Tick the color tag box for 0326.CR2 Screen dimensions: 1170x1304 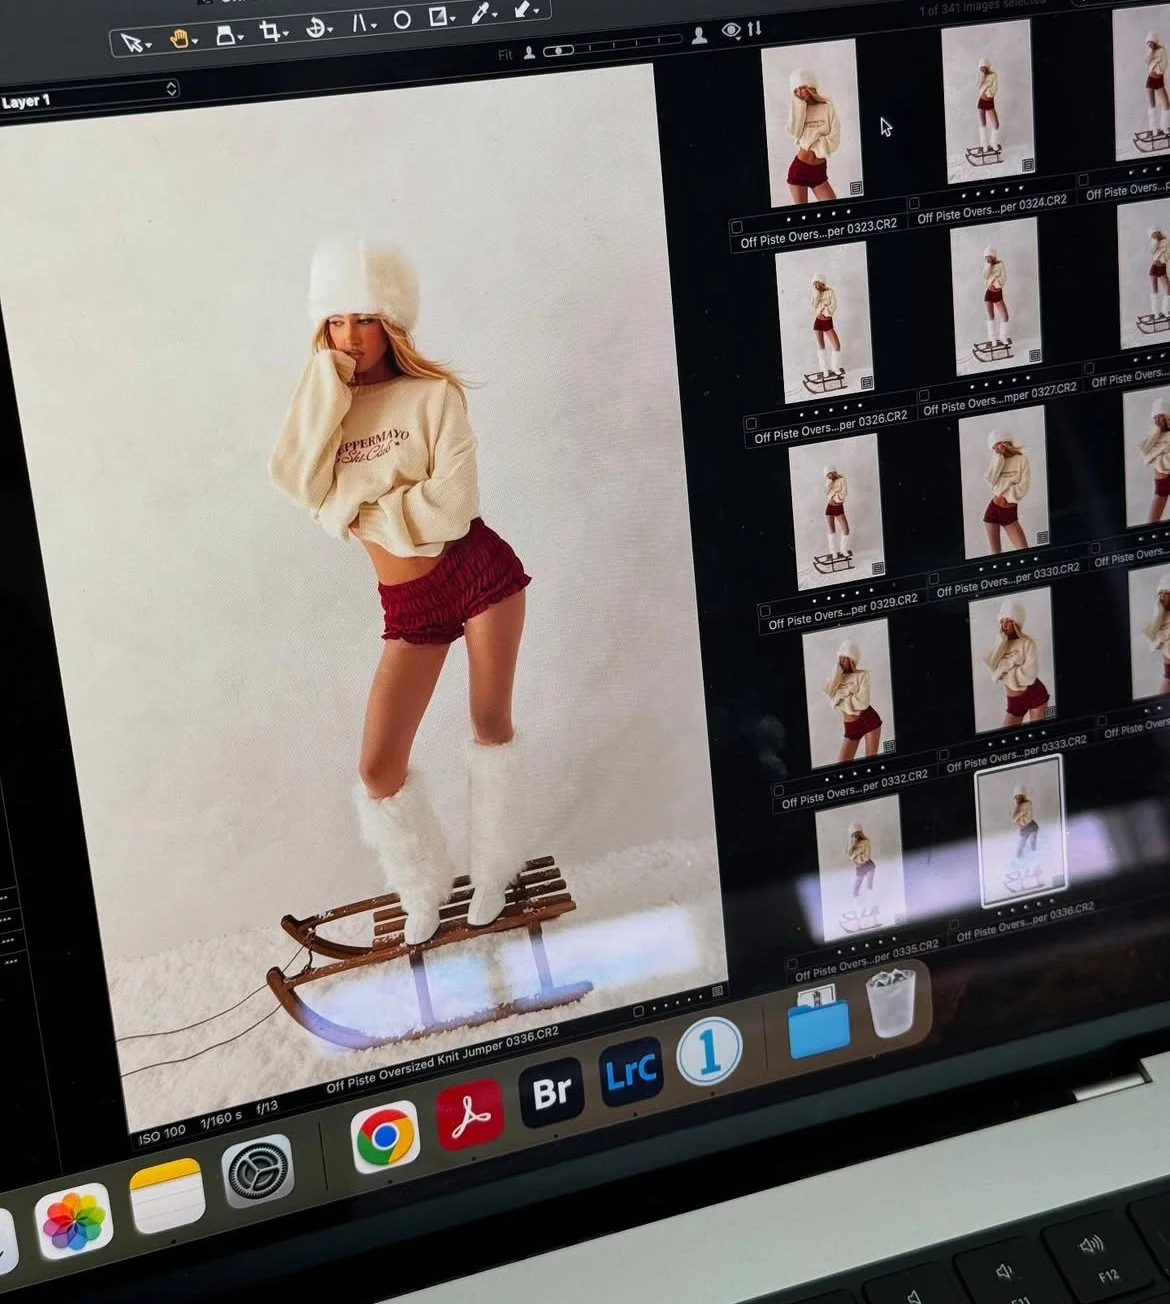pyautogui.click(x=751, y=423)
